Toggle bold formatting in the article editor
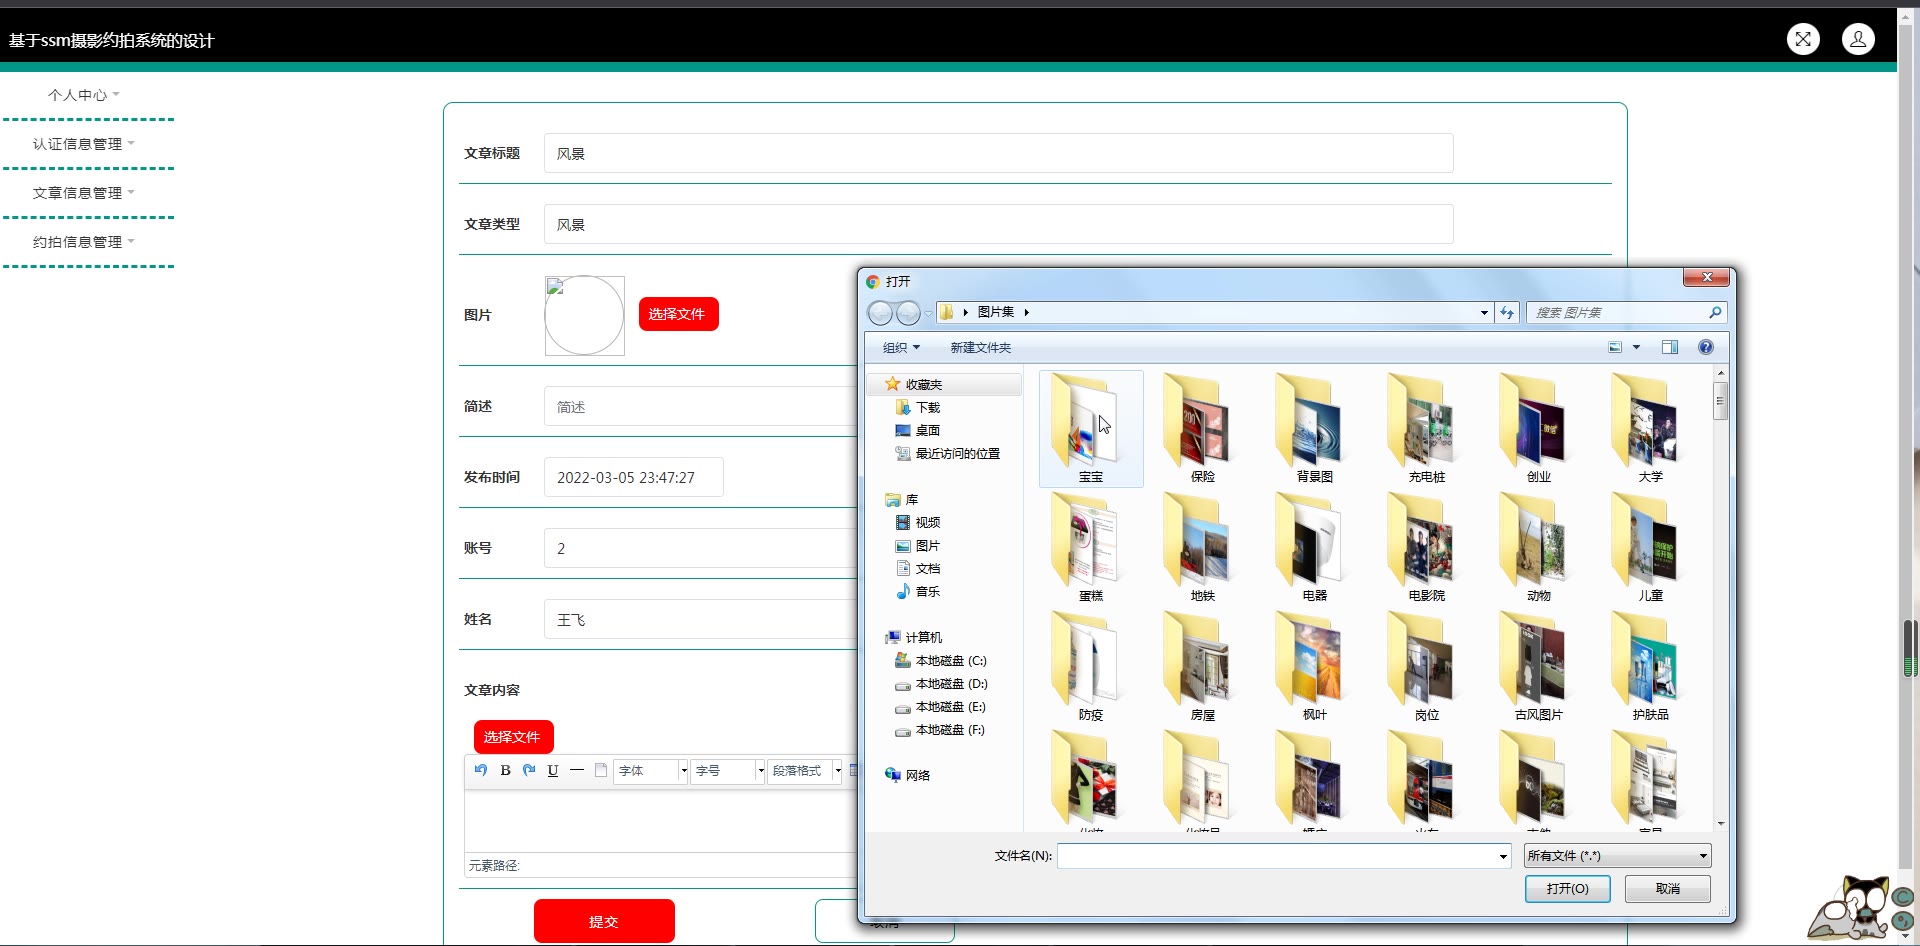Image resolution: width=1920 pixels, height=946 pixels. click(505, 770)
